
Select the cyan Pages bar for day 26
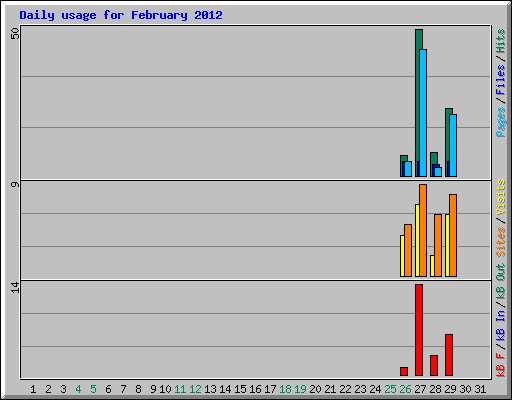[408, 169]
